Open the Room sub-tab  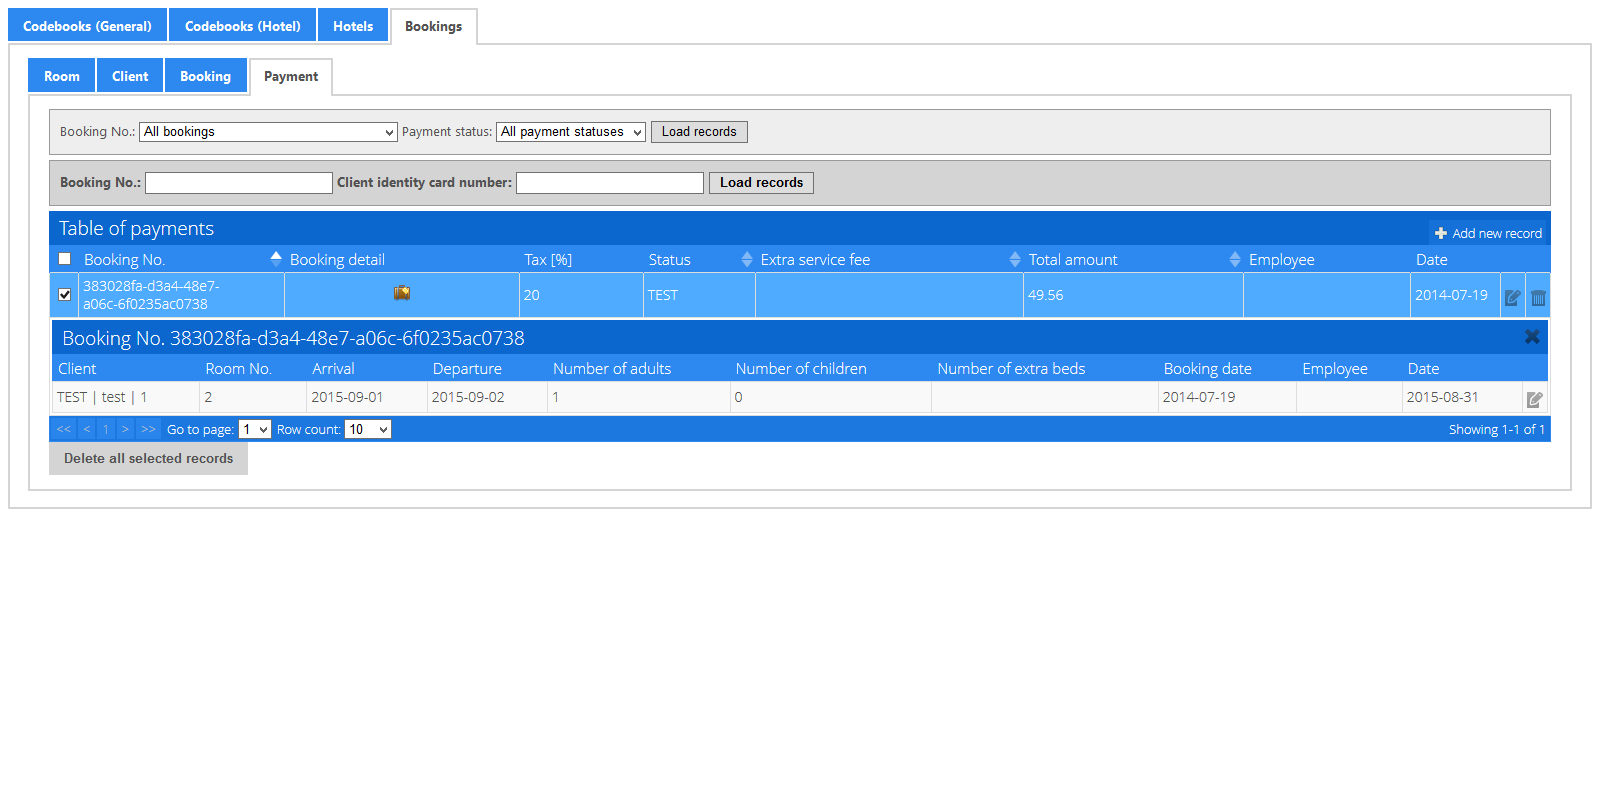pyautogui.click(x=62, y=76)
